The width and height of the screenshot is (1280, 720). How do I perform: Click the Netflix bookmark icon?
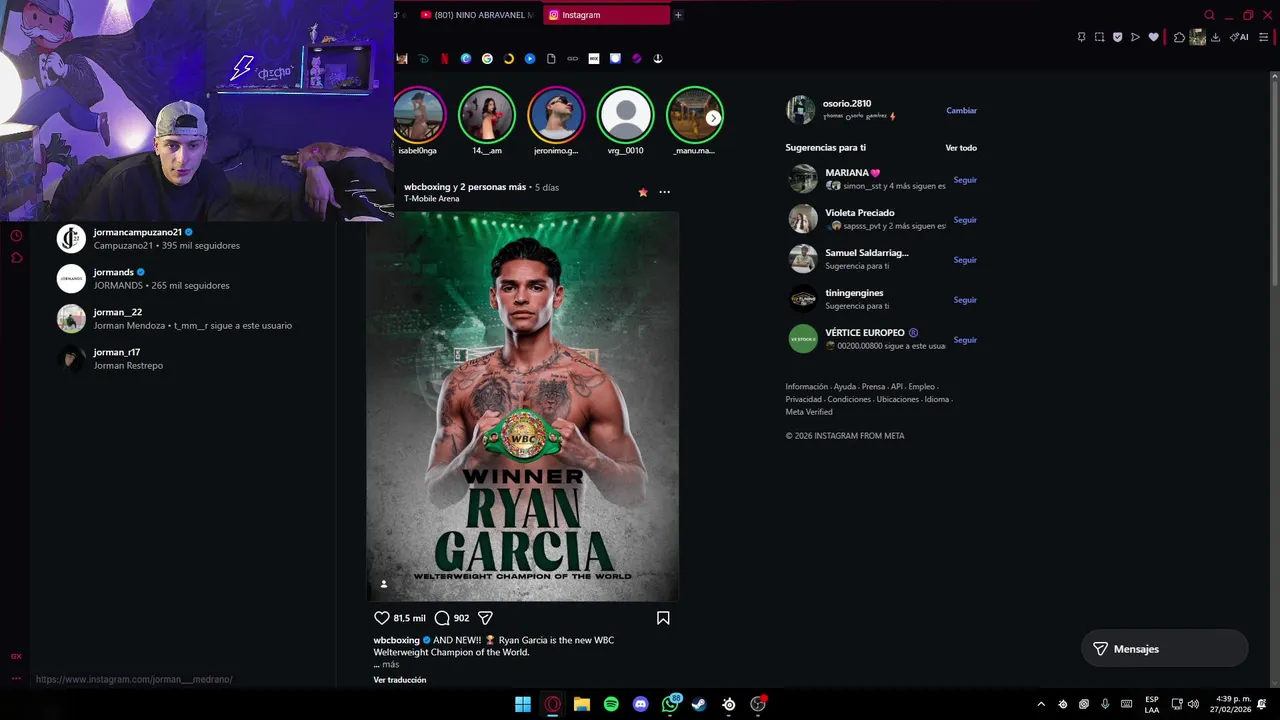[444, 58]
